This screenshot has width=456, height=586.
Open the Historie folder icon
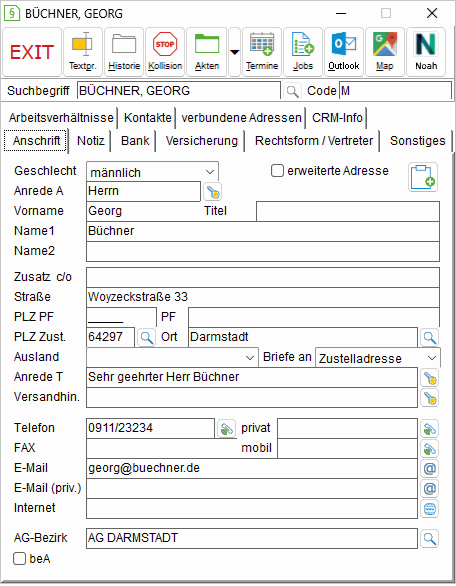point(124,52)
